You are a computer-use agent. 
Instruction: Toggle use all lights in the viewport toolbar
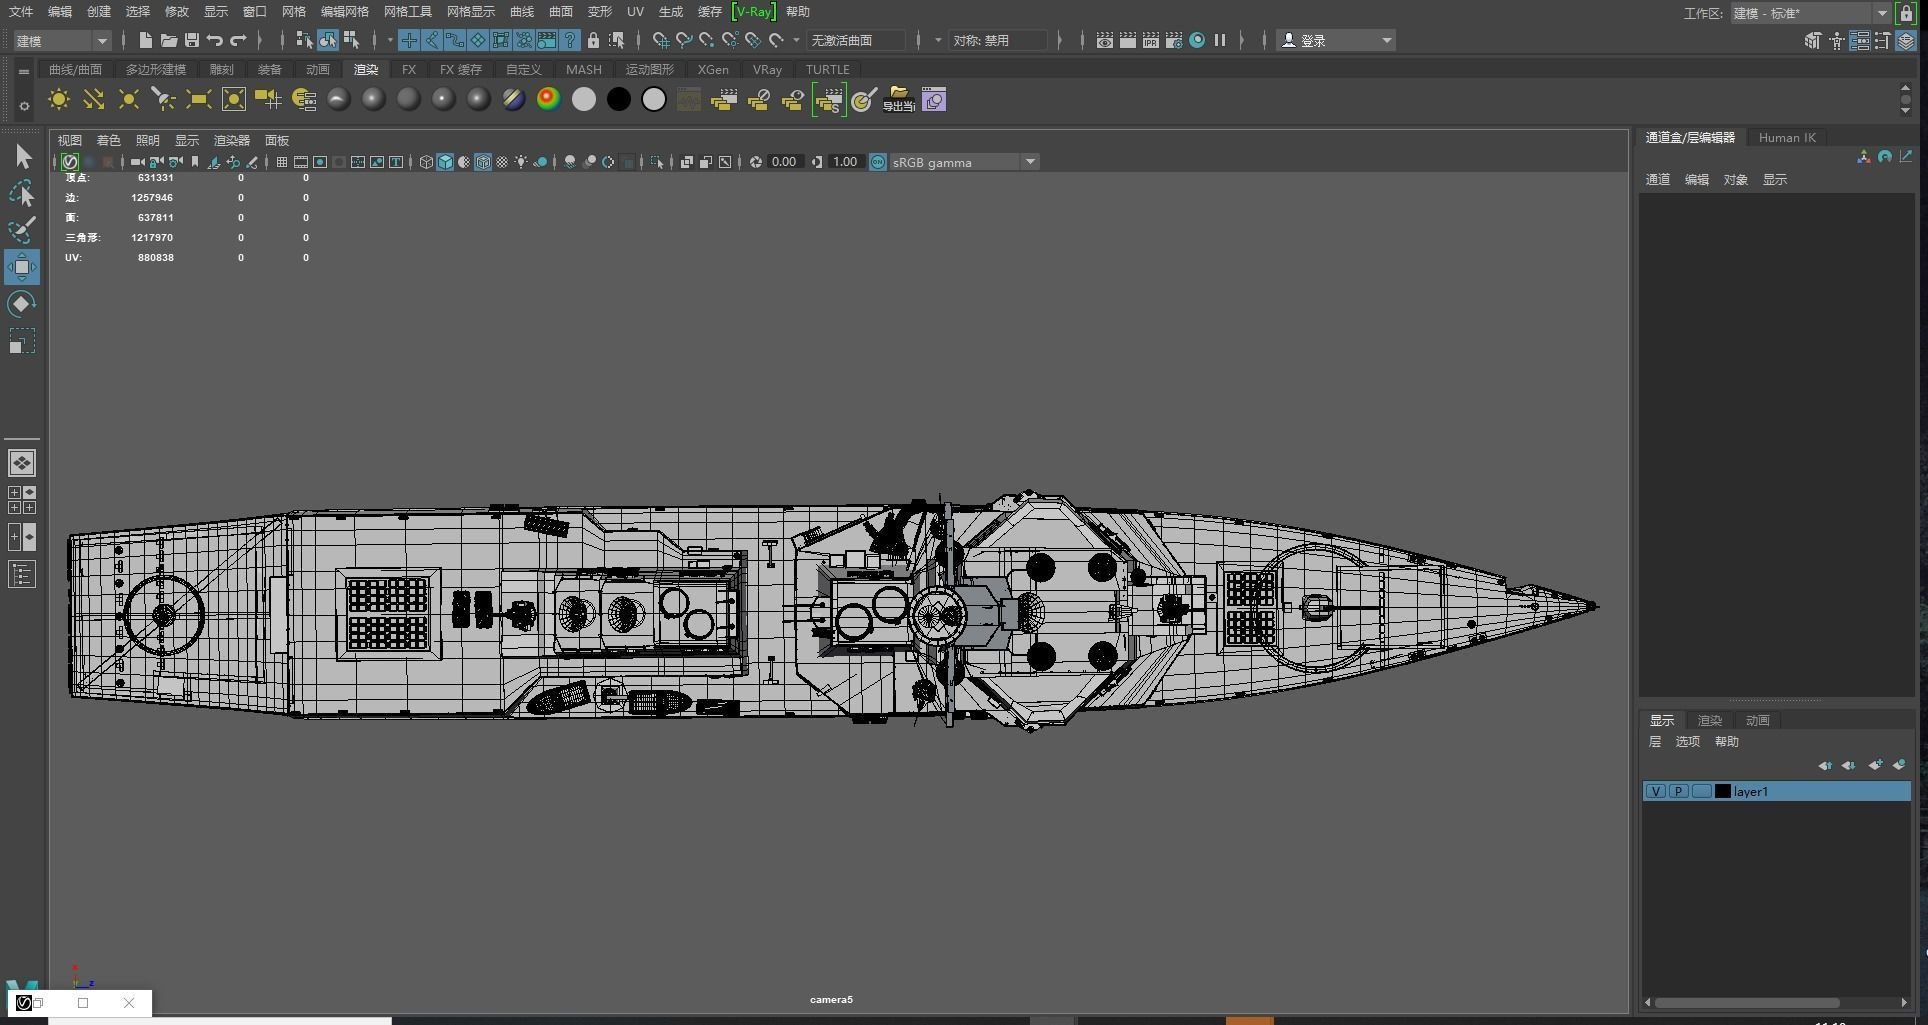[x=521, y=162]
